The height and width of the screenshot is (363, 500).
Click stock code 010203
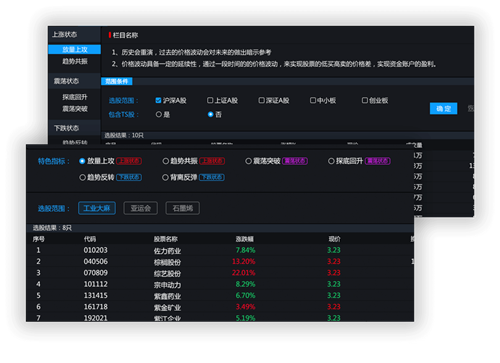[96, 250]
